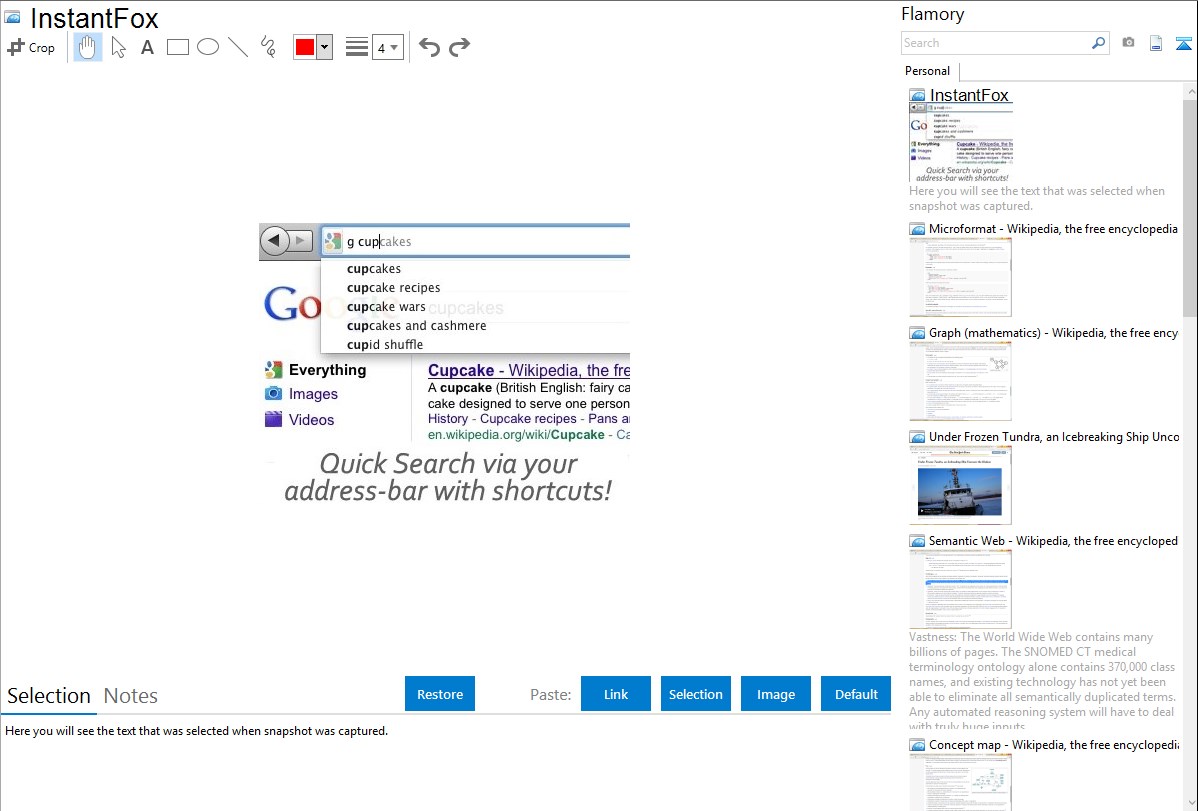Select the Microformat snapshot thumbnail
Image resolution: width=1198 pixels, height=811 pixels.
click(960, 277)
